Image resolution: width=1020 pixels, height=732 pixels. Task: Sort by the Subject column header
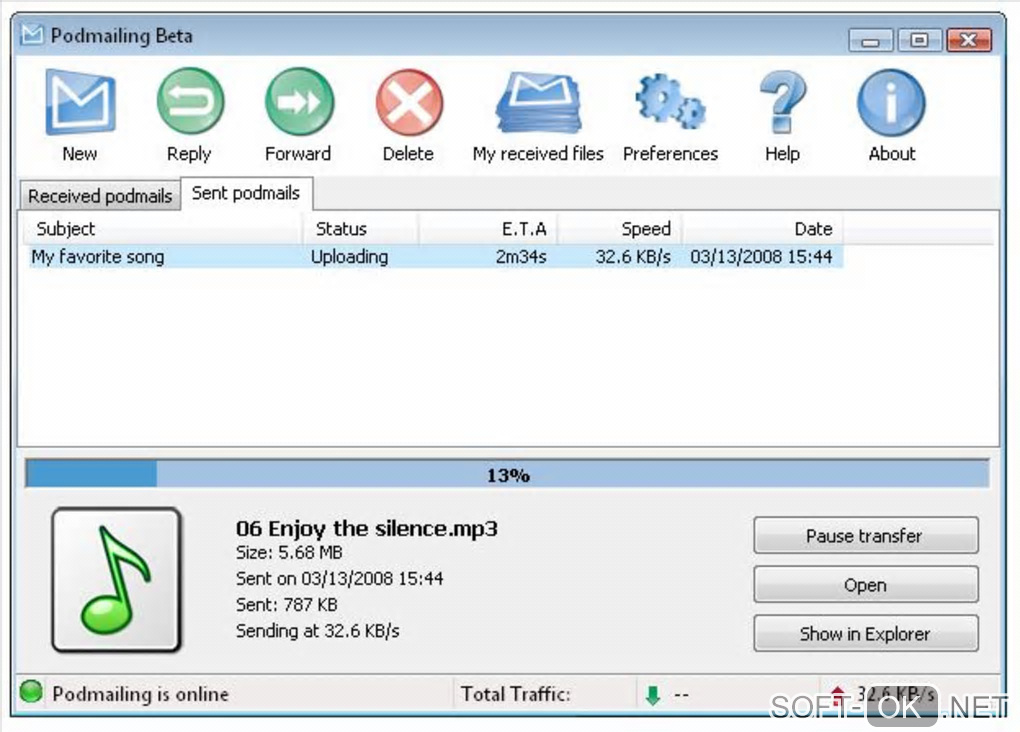click(163, 229)
